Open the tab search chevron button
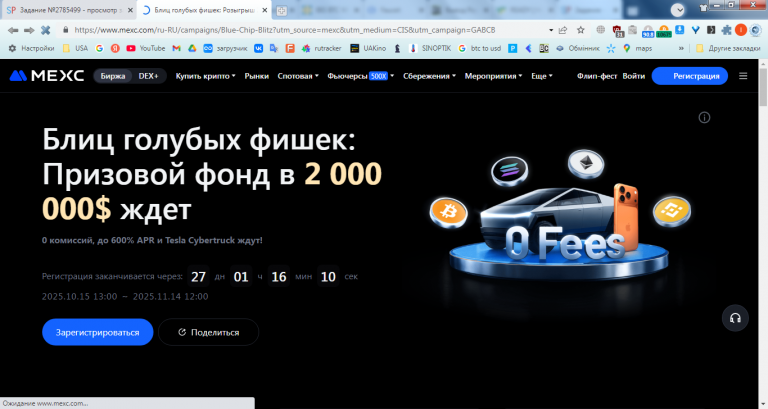 tap(677, 9)
